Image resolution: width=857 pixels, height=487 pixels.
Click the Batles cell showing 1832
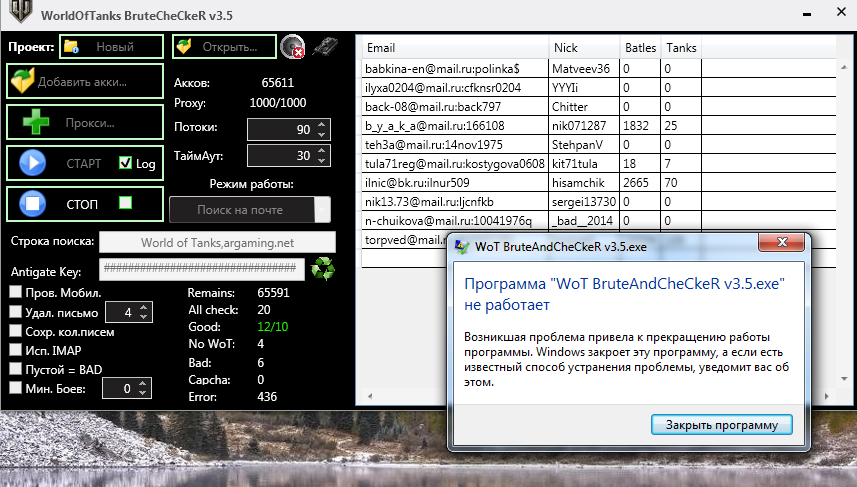coord(640,126)
